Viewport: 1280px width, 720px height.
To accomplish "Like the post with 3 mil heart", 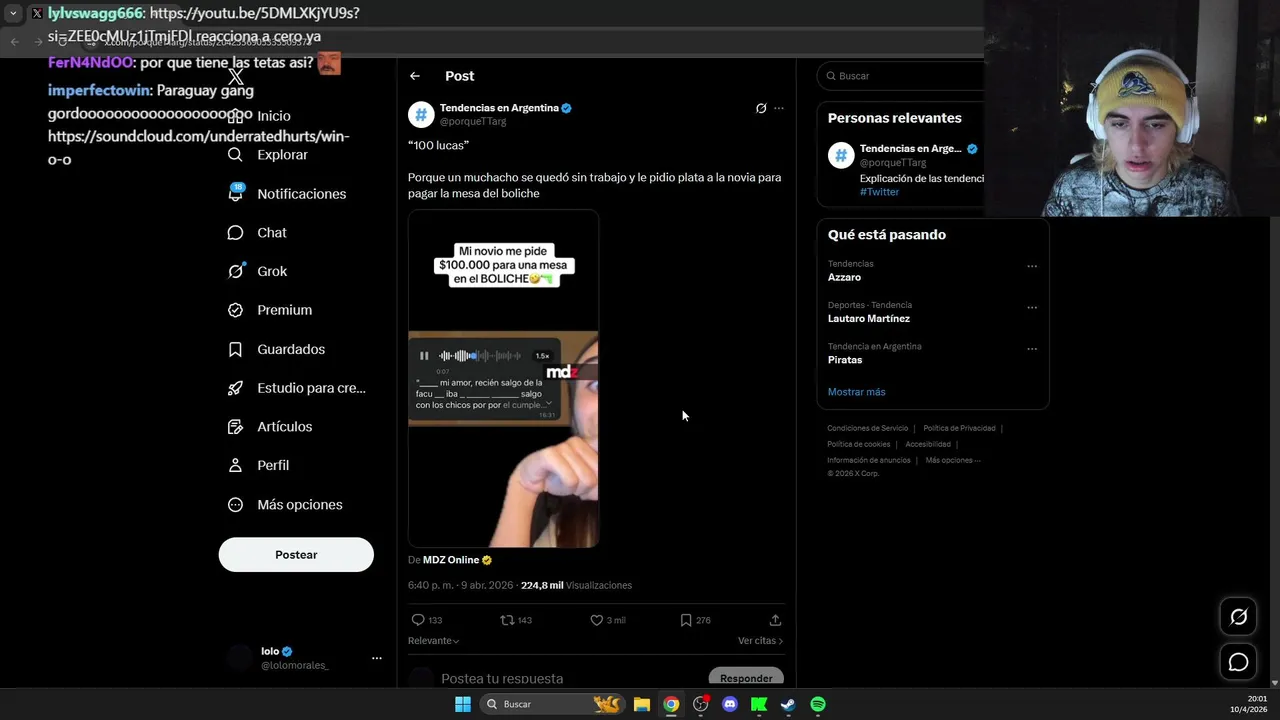I will pos(596,620).
